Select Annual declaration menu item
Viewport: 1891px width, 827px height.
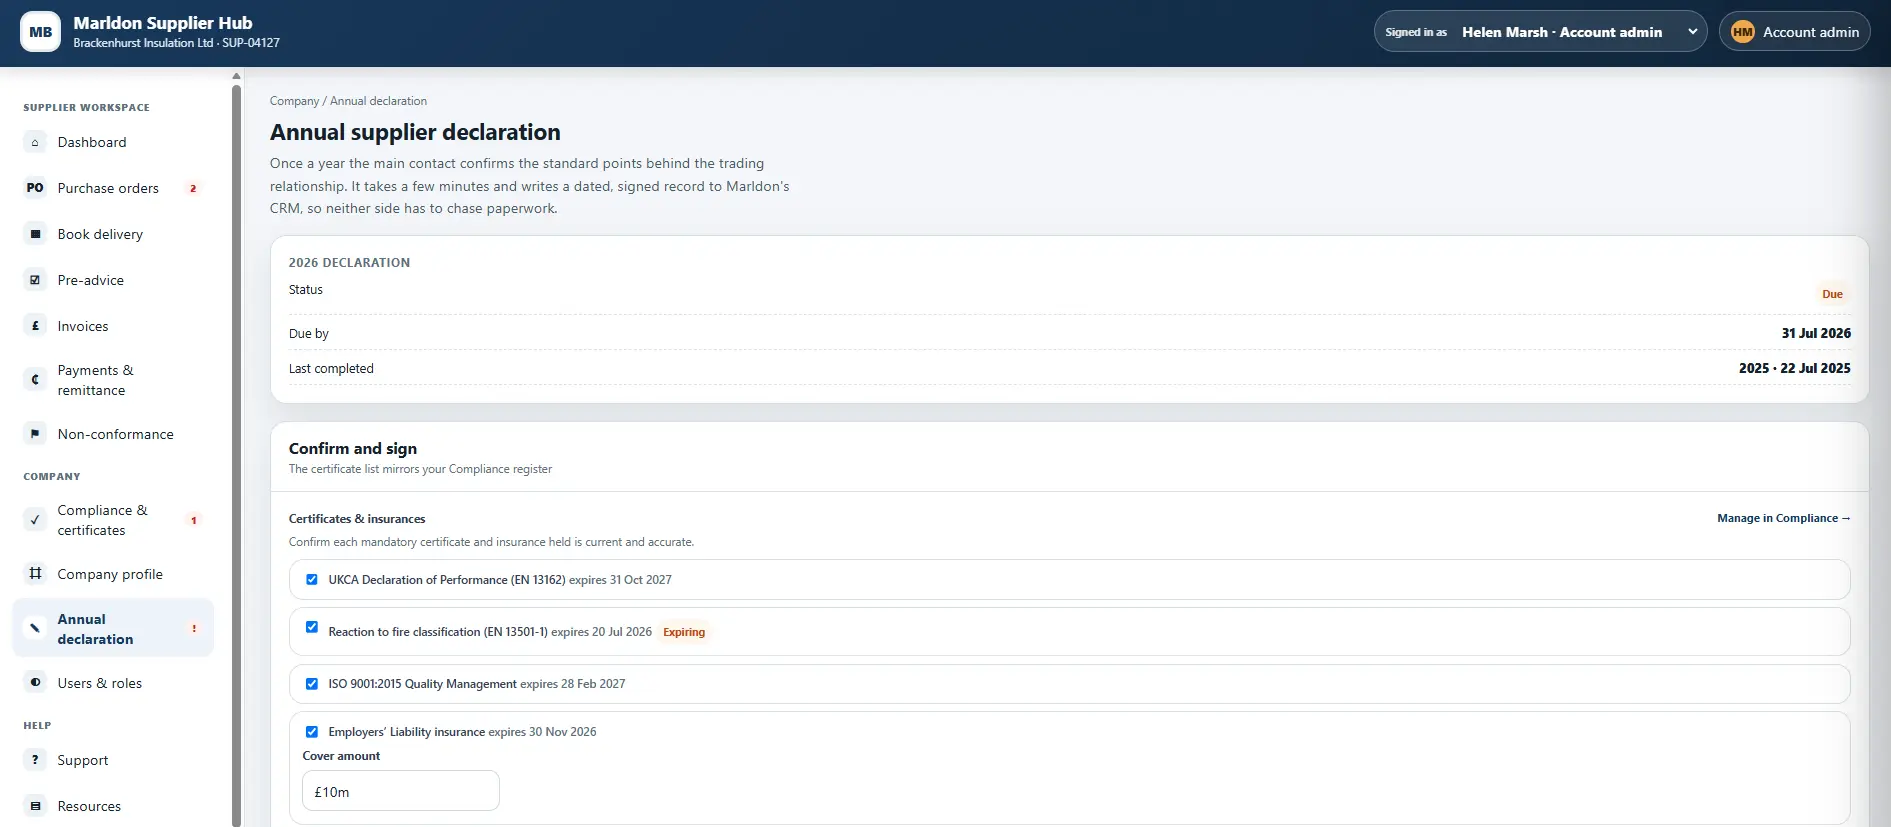113,629
